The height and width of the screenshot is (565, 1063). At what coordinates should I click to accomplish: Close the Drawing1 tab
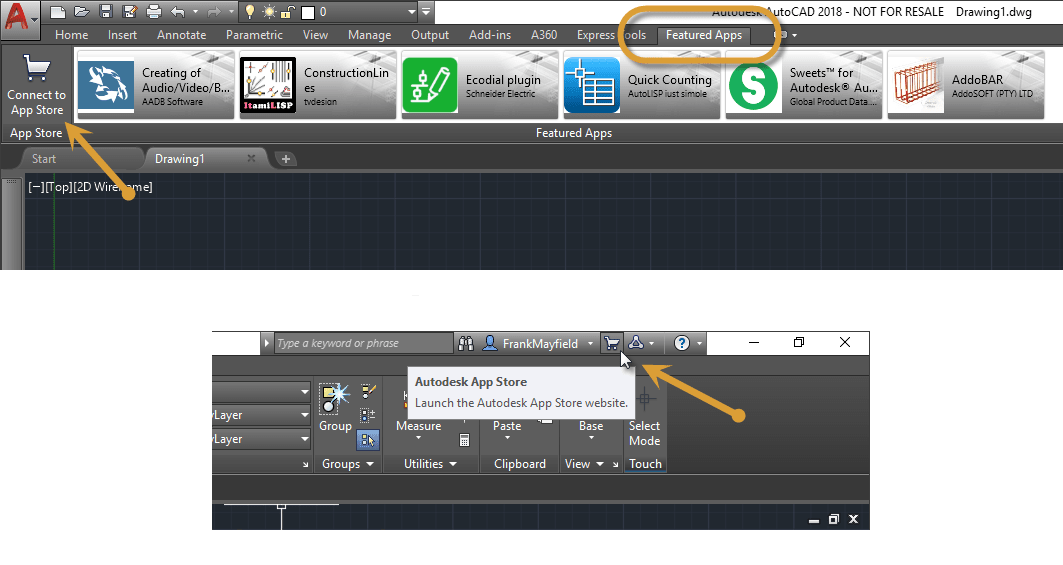pyautogui.click(x=251, y=158)
